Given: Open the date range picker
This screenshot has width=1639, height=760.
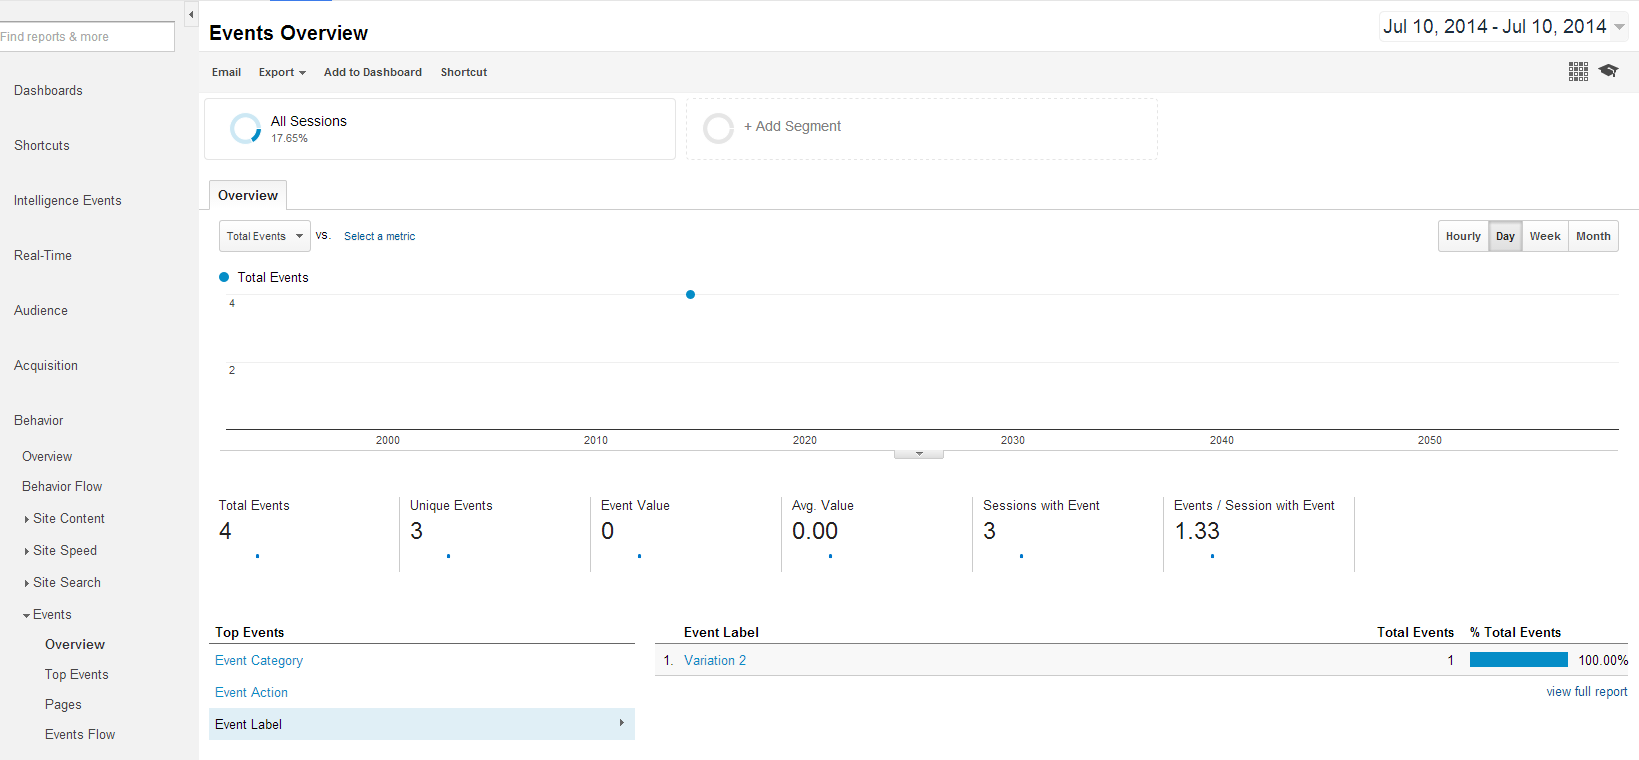Looking at the screenshot, I should [1504, 27].
